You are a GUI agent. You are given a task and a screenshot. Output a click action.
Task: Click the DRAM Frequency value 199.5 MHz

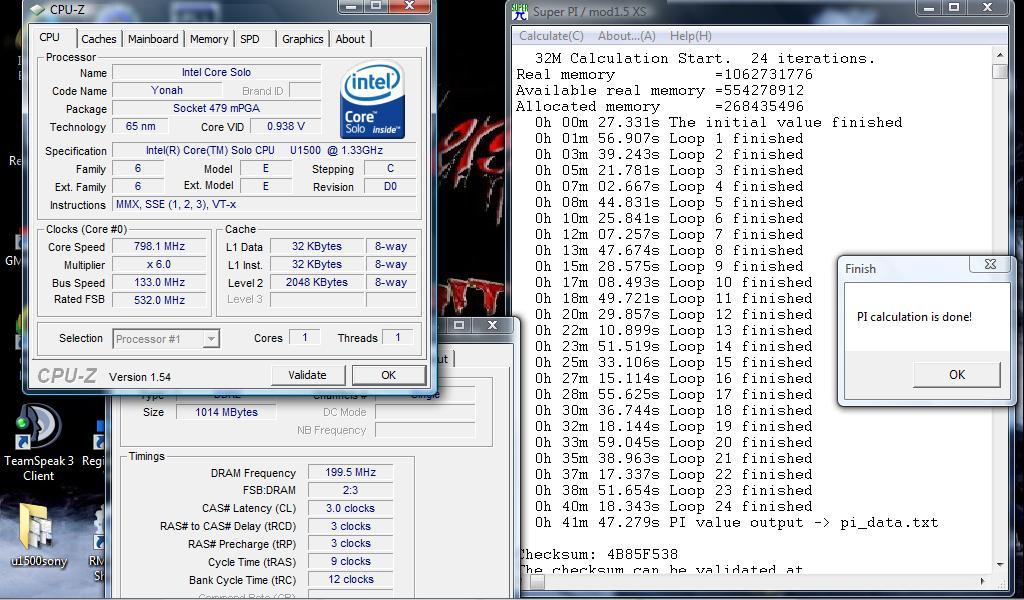pyautogui.click(x=350, y=472)
